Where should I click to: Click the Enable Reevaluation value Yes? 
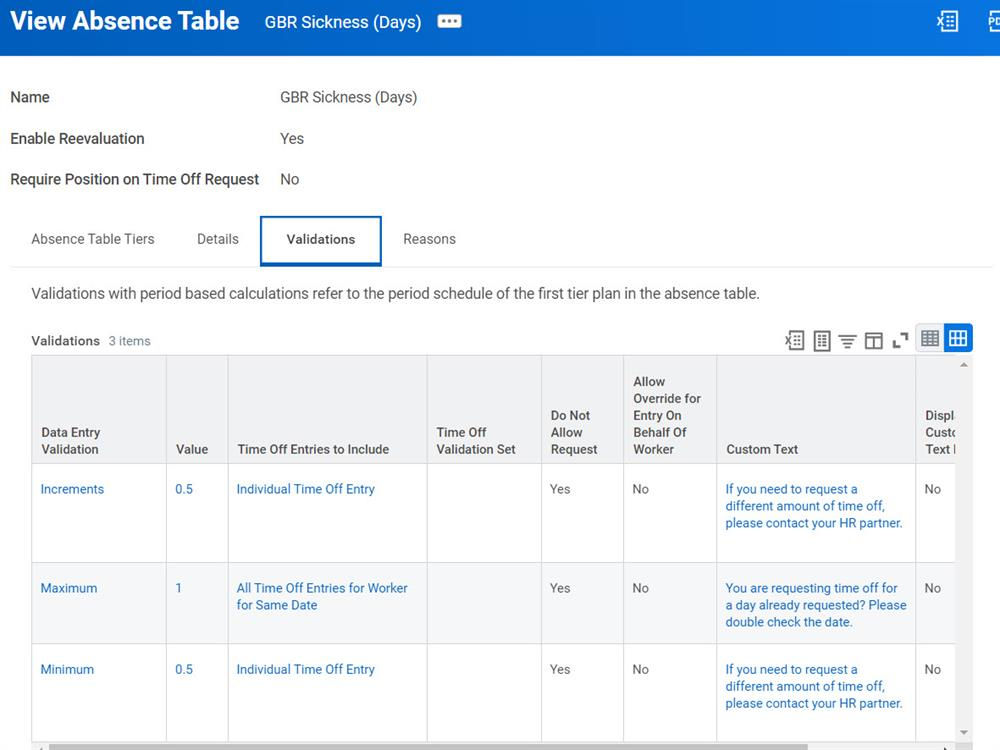tap(292, 138)
